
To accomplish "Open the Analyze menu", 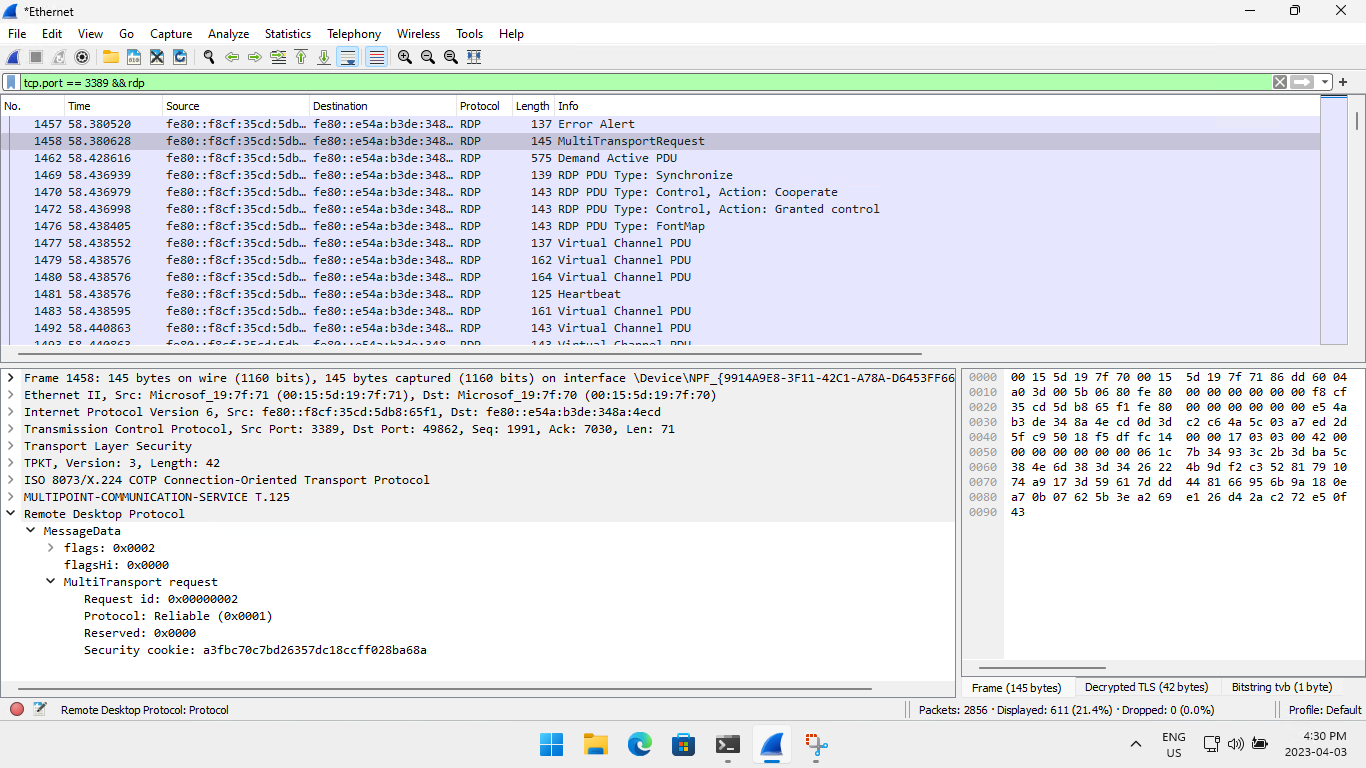I will pyautogui.click(x=228, y=34).
